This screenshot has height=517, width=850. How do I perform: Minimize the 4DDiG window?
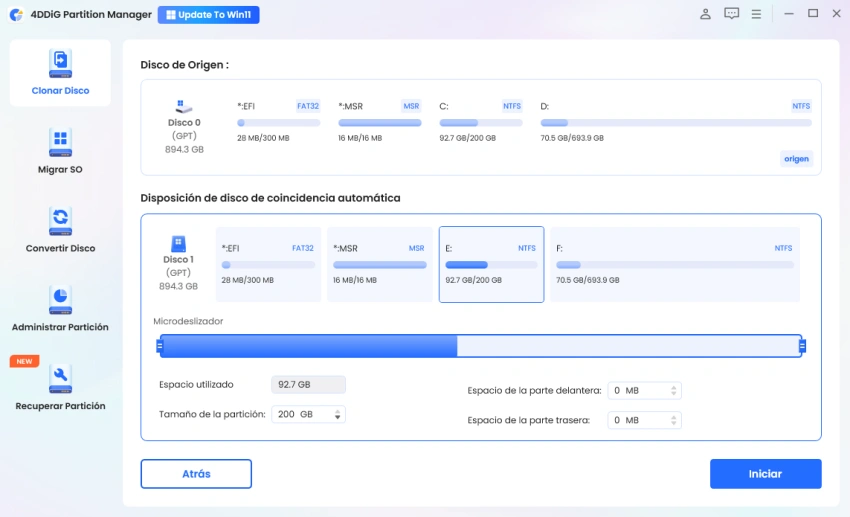(789, 14)
